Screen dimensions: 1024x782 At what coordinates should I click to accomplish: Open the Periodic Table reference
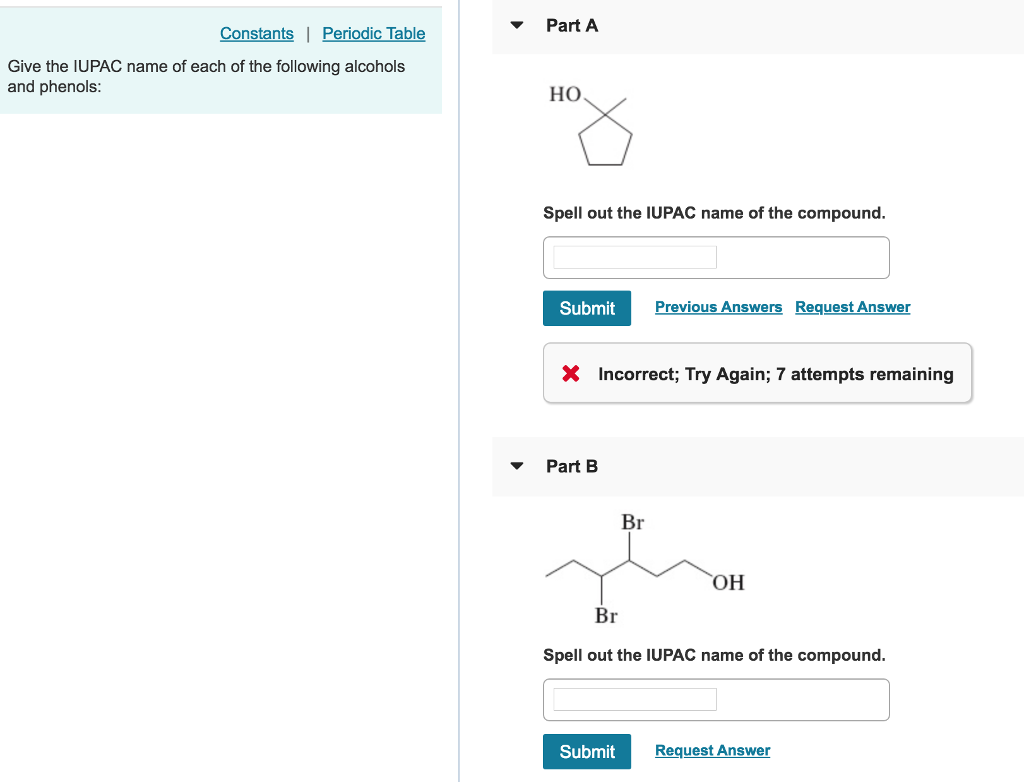tap(373, 33)
